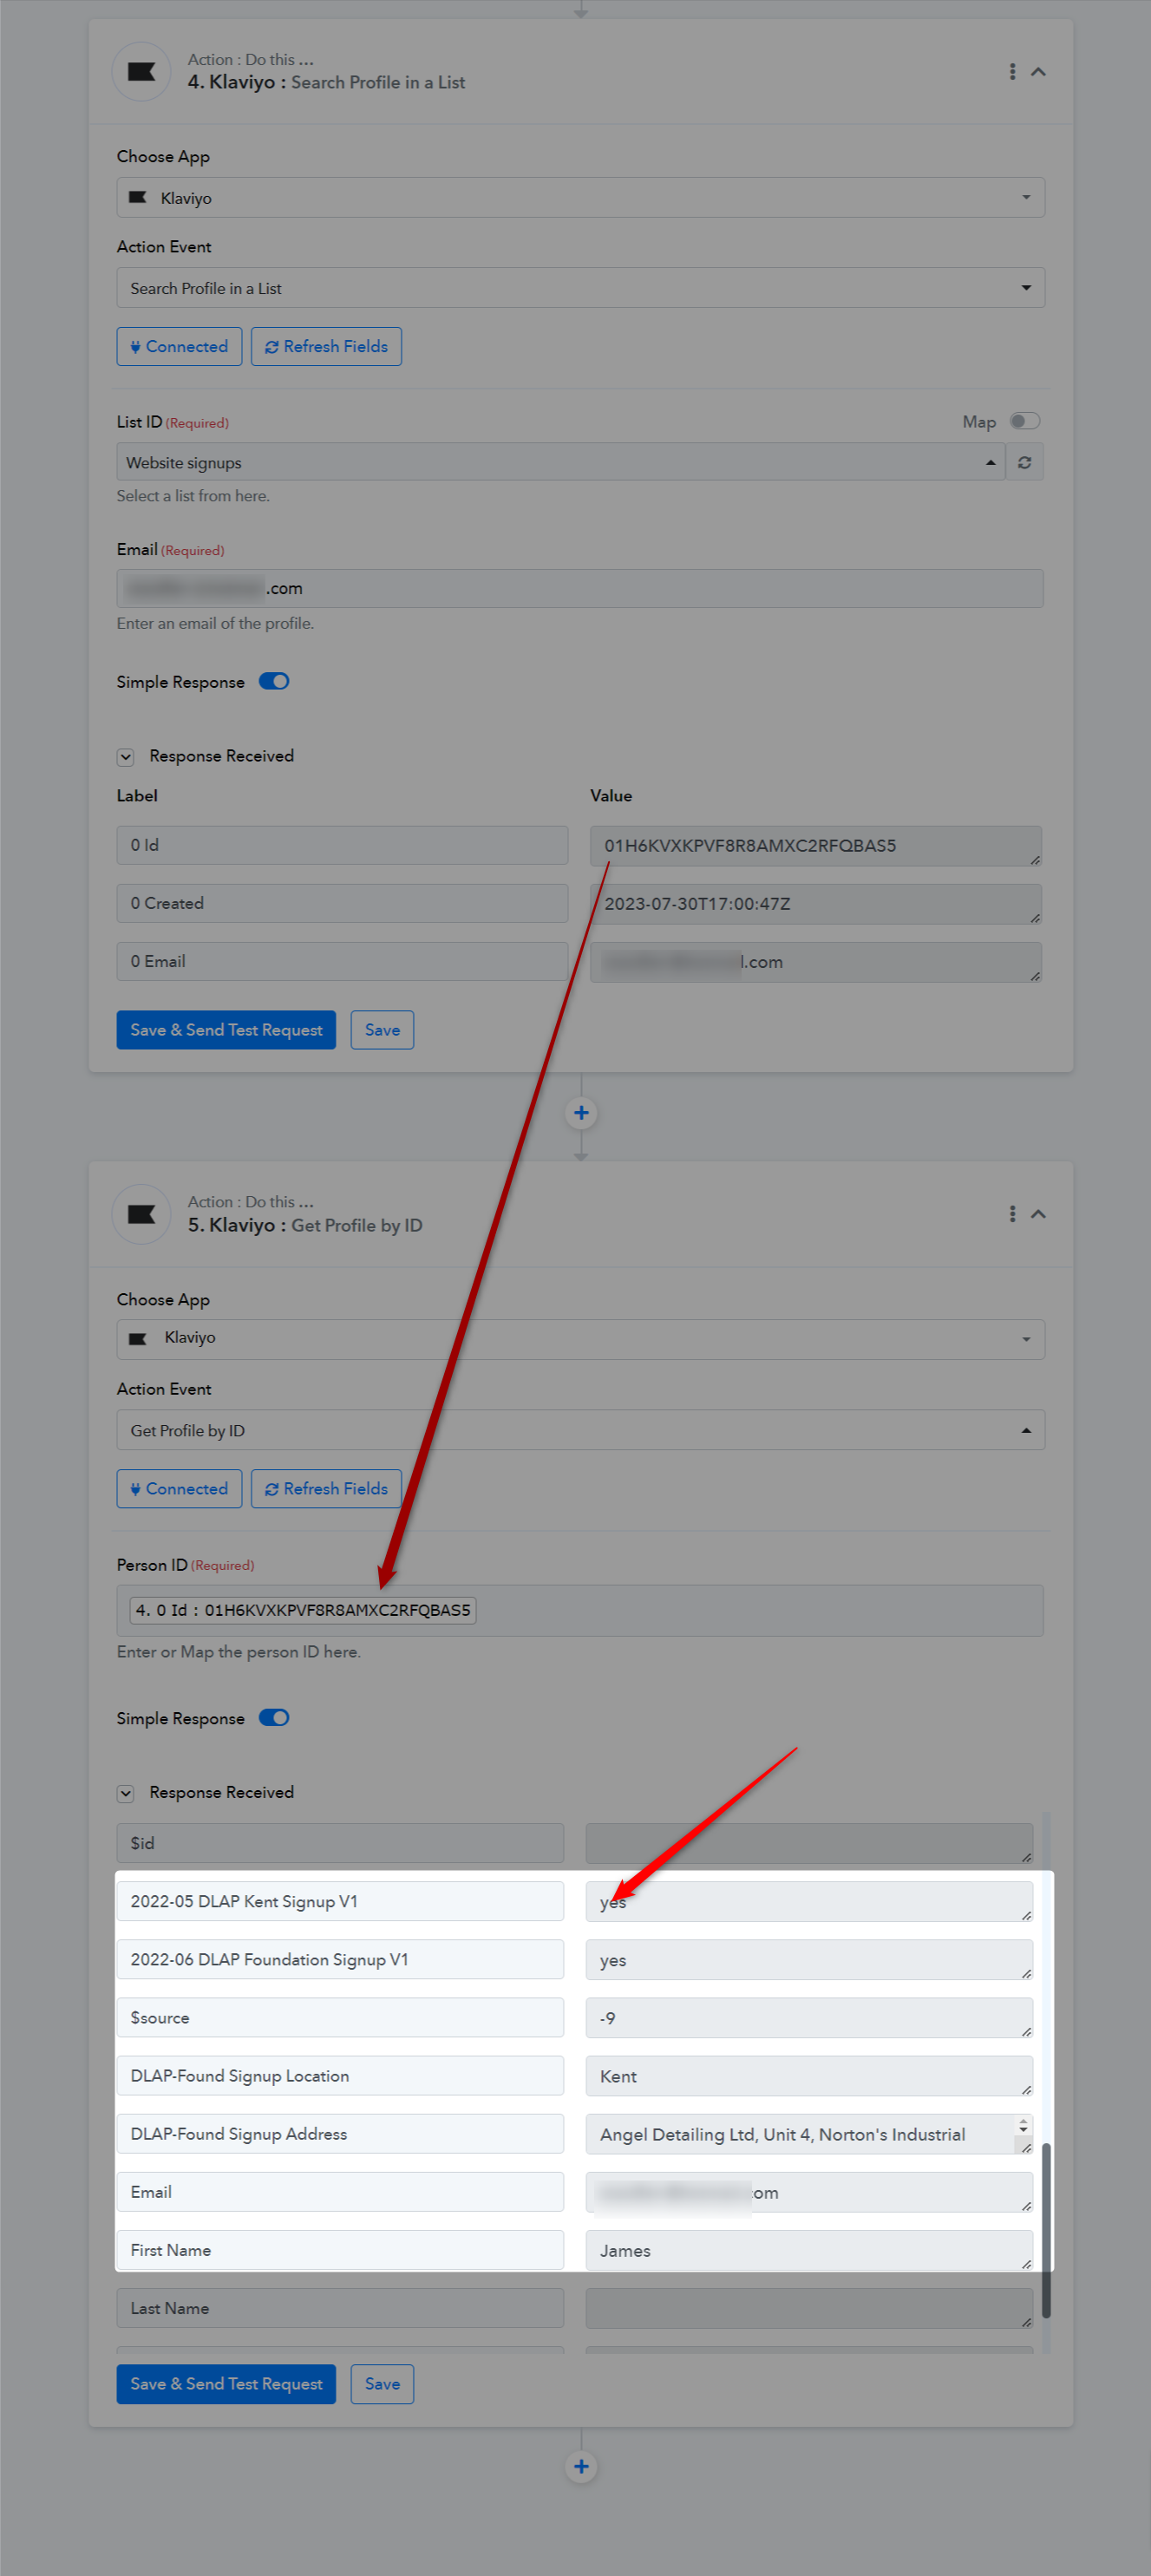1151x2576 pixels.
Task: Add a step between steps 4 and 5
Action: click(x=581, y=1113)
